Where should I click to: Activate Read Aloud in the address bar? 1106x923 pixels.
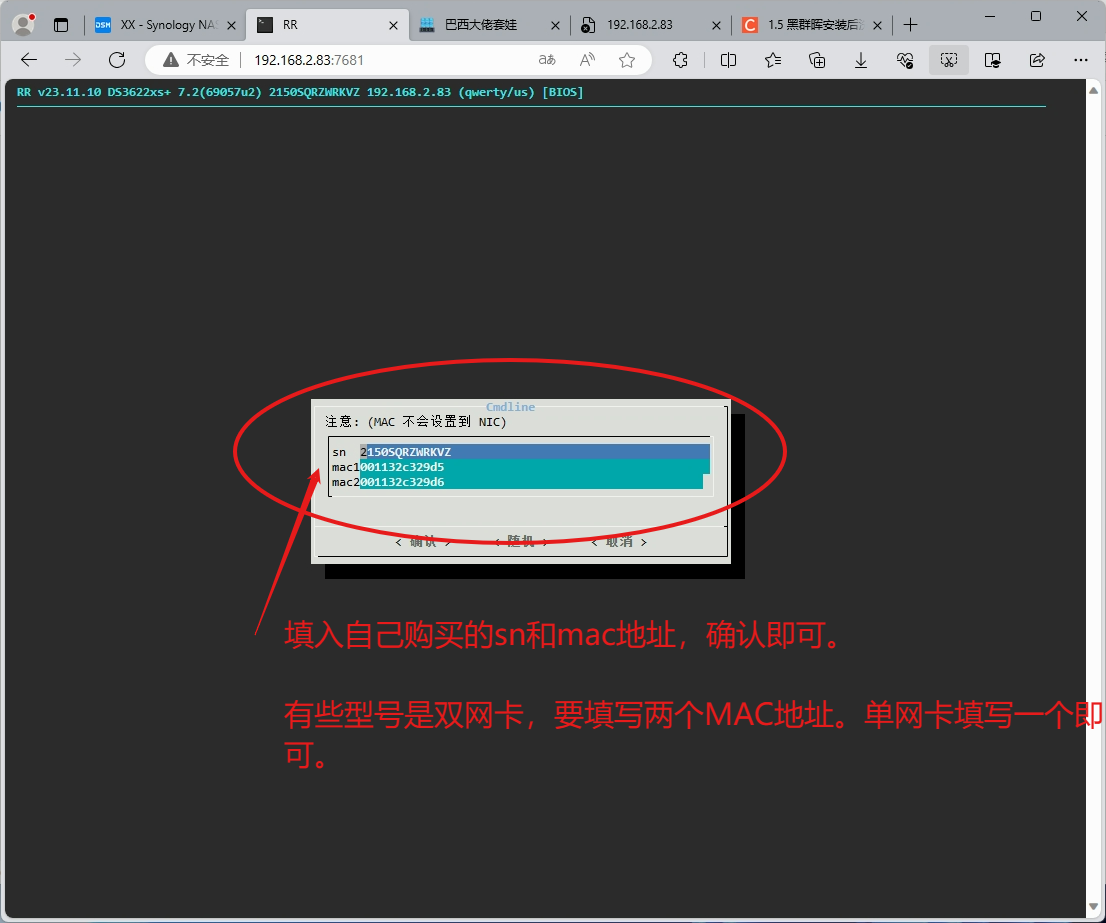click(586, 60)
